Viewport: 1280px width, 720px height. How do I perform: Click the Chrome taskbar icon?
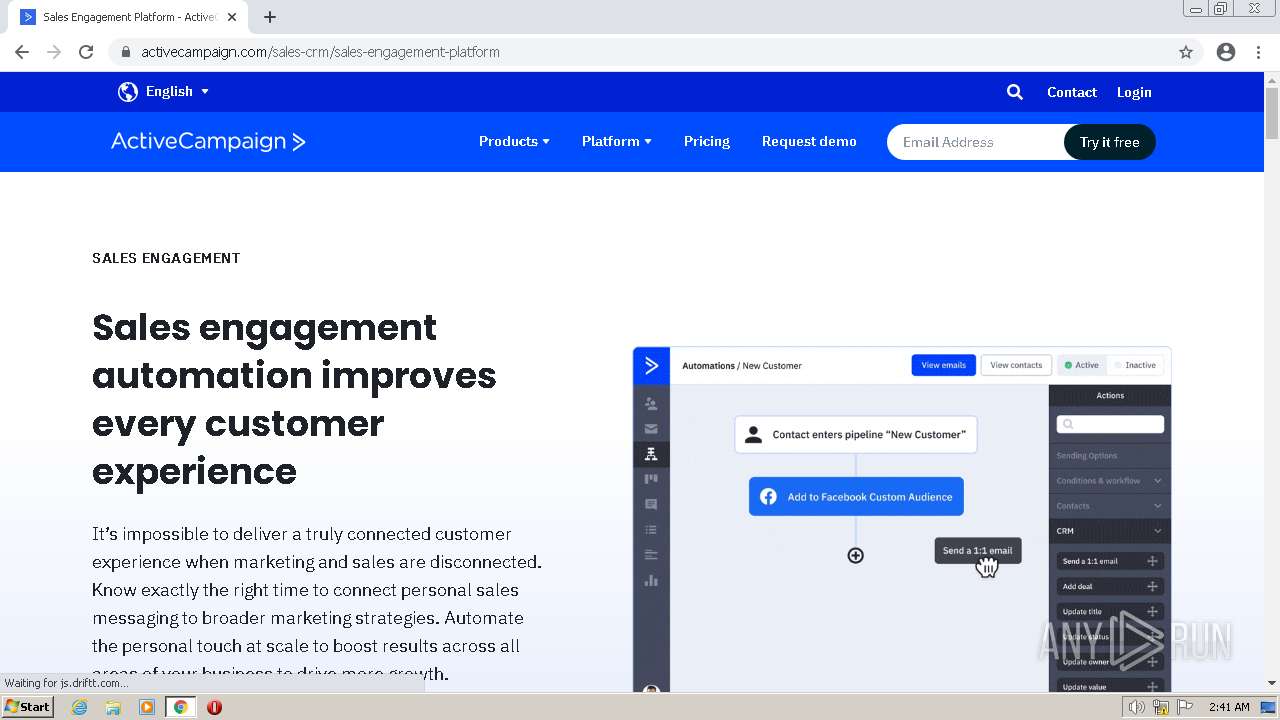pos(180,707)
